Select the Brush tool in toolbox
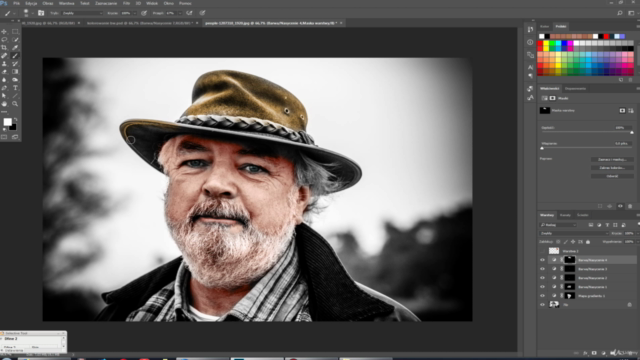 (15, 56)
